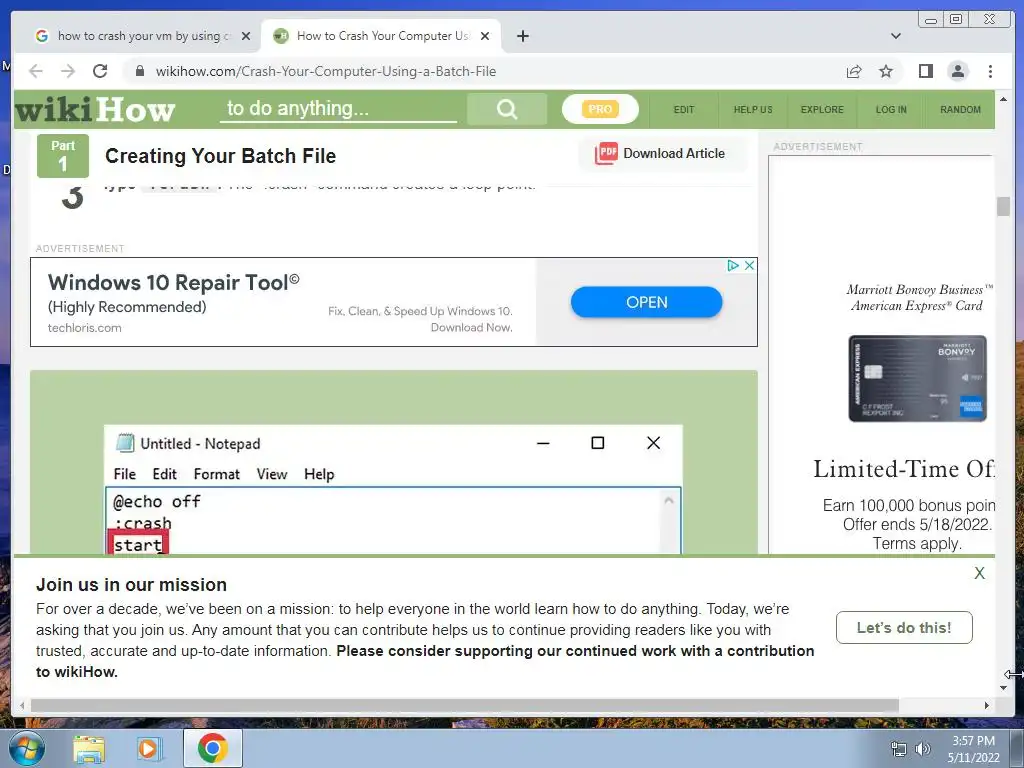The height and width of the screenshot is (768, 1024).
Task: Open the Chrome profile avatar
Action: pos(957,71)
